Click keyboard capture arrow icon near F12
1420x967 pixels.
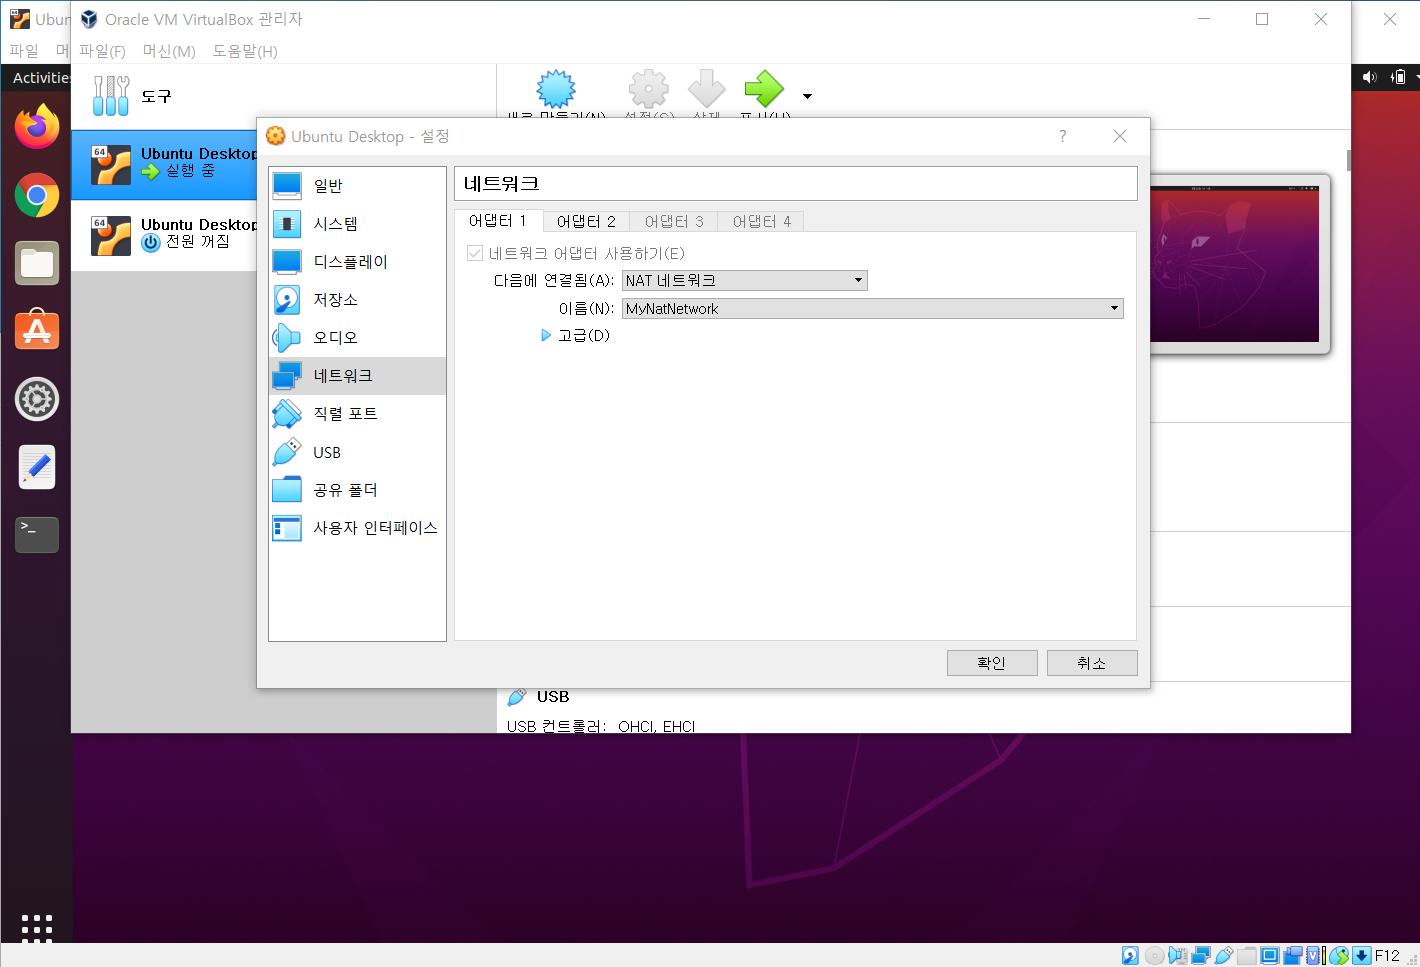(x=1361, y=956)
